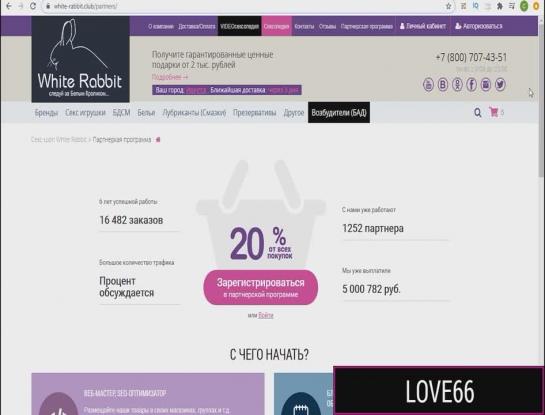
Task: Click the Войти link below the registration button
Action: (266, 315)
